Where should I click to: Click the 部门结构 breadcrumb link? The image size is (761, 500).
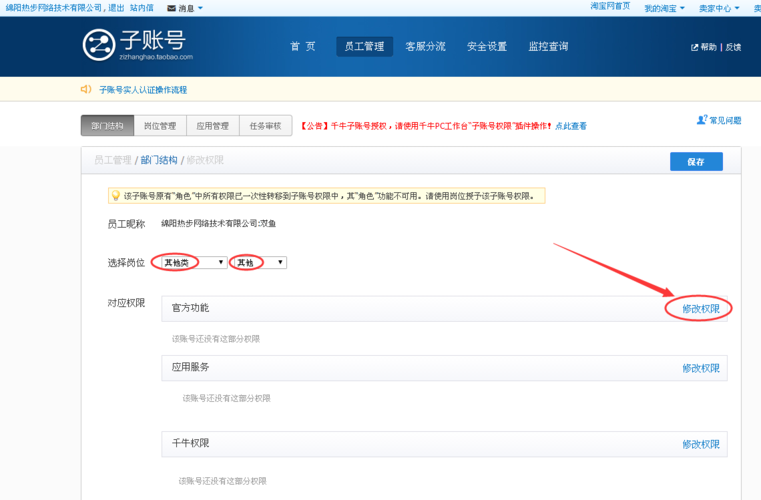tap(159, 160)
